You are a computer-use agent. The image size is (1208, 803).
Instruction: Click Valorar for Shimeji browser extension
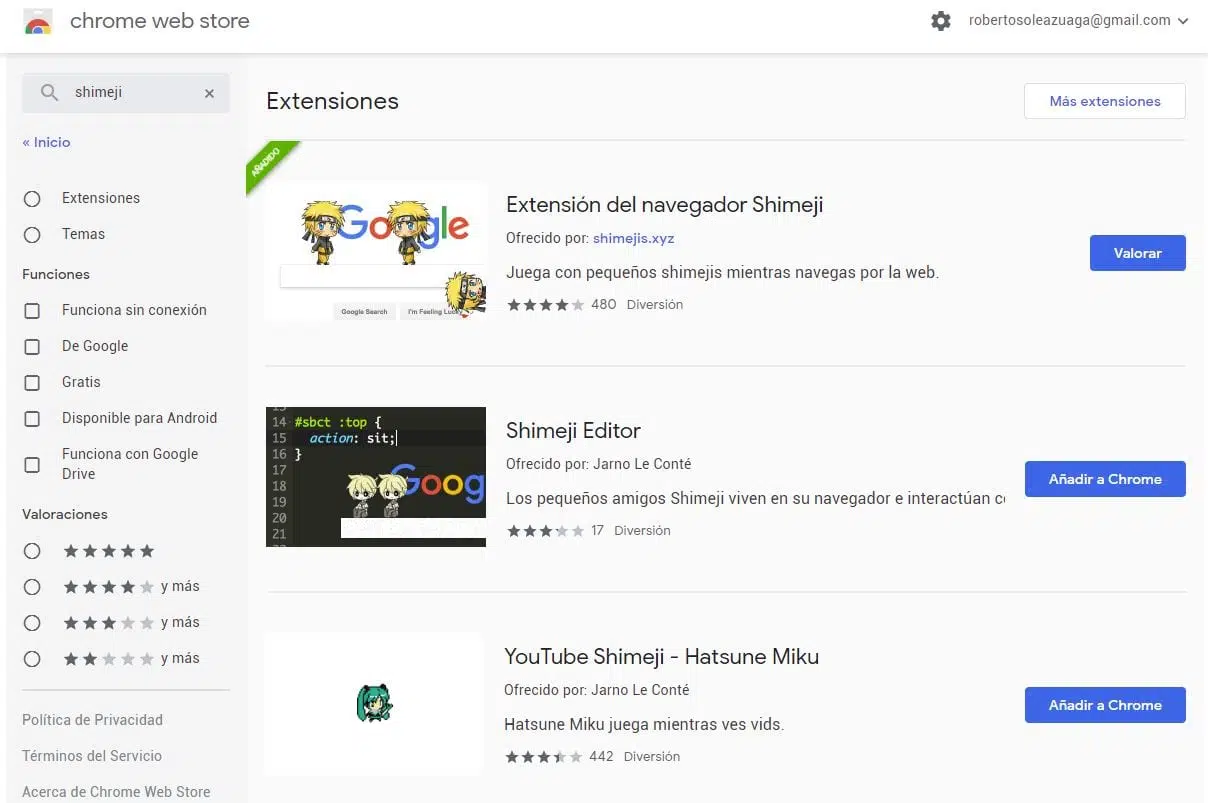1138,253
